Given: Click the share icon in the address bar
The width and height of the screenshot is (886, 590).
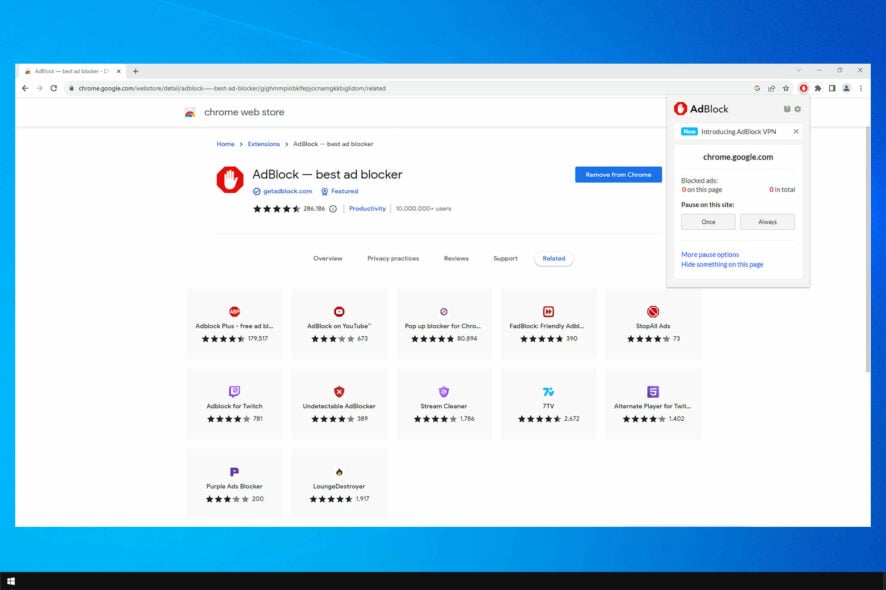Looking at the screenshot, I should pyautogui.click(x=771, y=88).
